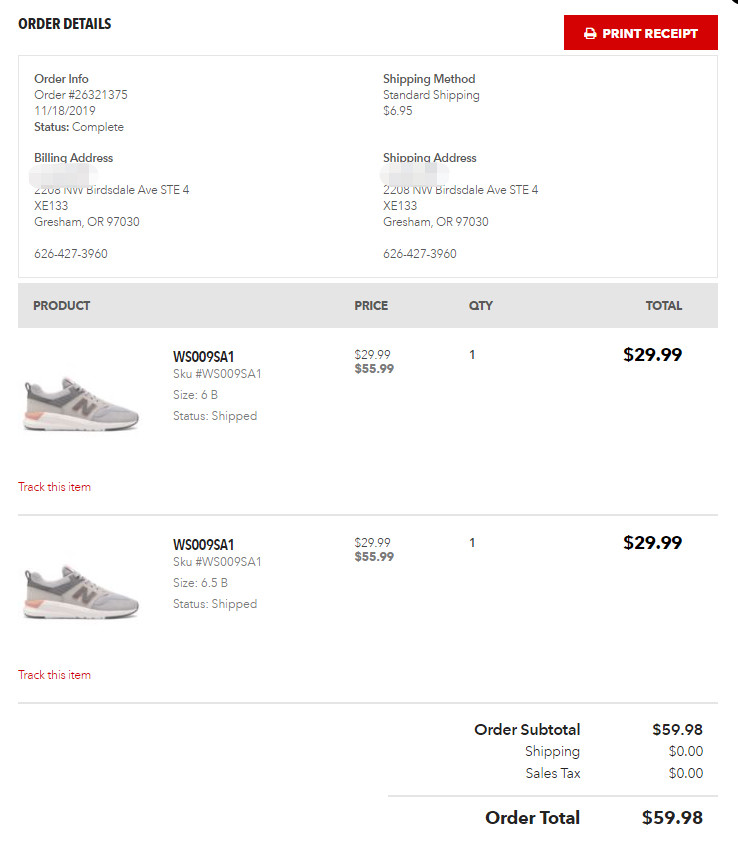The image size is (738, 850).
Task: Click the printer icon on Print Receipt
Action: 590,34
